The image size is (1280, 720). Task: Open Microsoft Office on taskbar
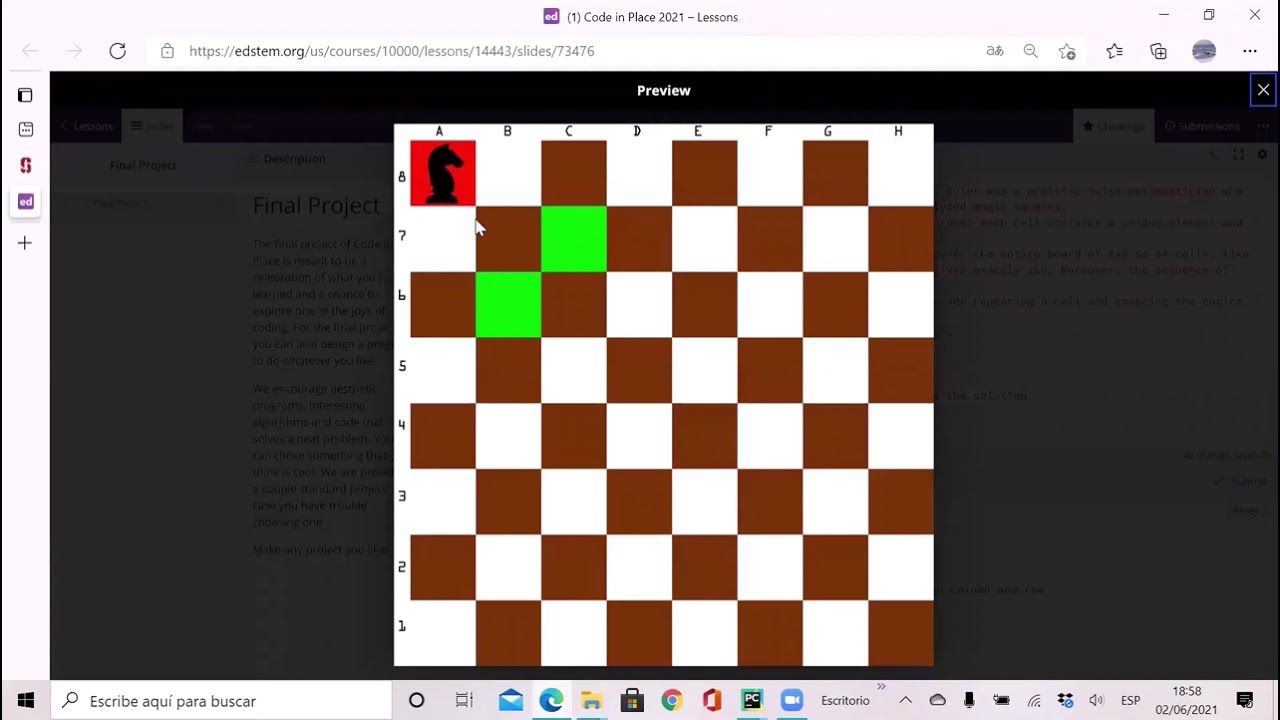point(711,700)
